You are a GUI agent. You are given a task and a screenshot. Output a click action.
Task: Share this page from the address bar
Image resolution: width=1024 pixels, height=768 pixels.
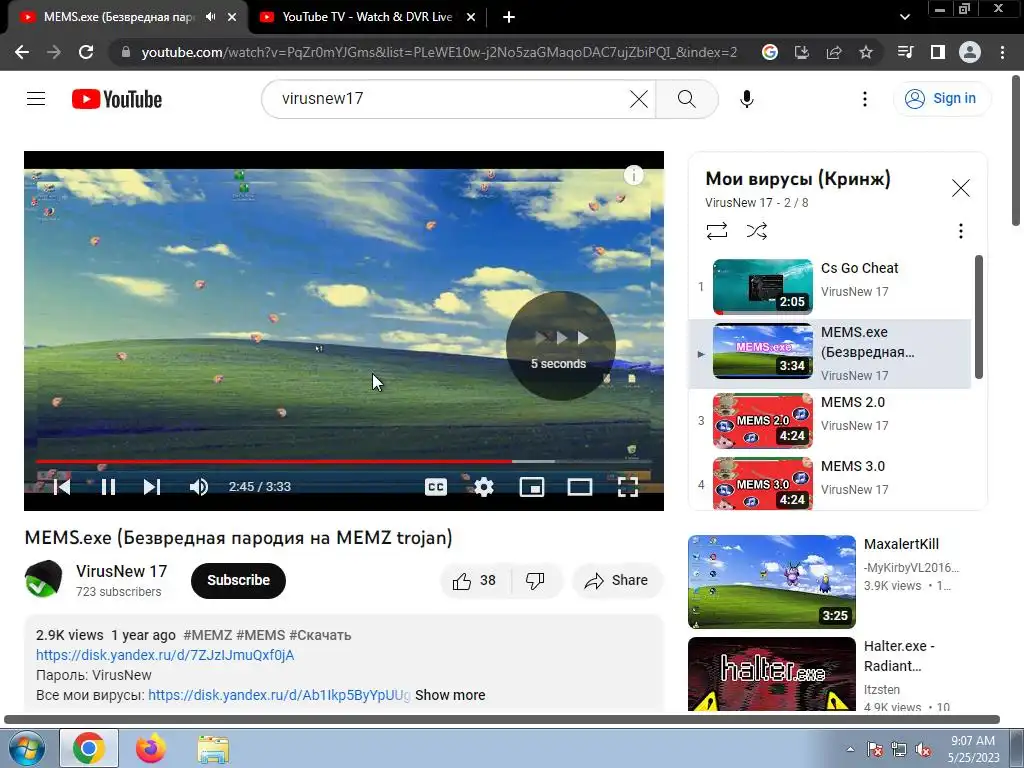pyautogui.click(x=834, y=52)
